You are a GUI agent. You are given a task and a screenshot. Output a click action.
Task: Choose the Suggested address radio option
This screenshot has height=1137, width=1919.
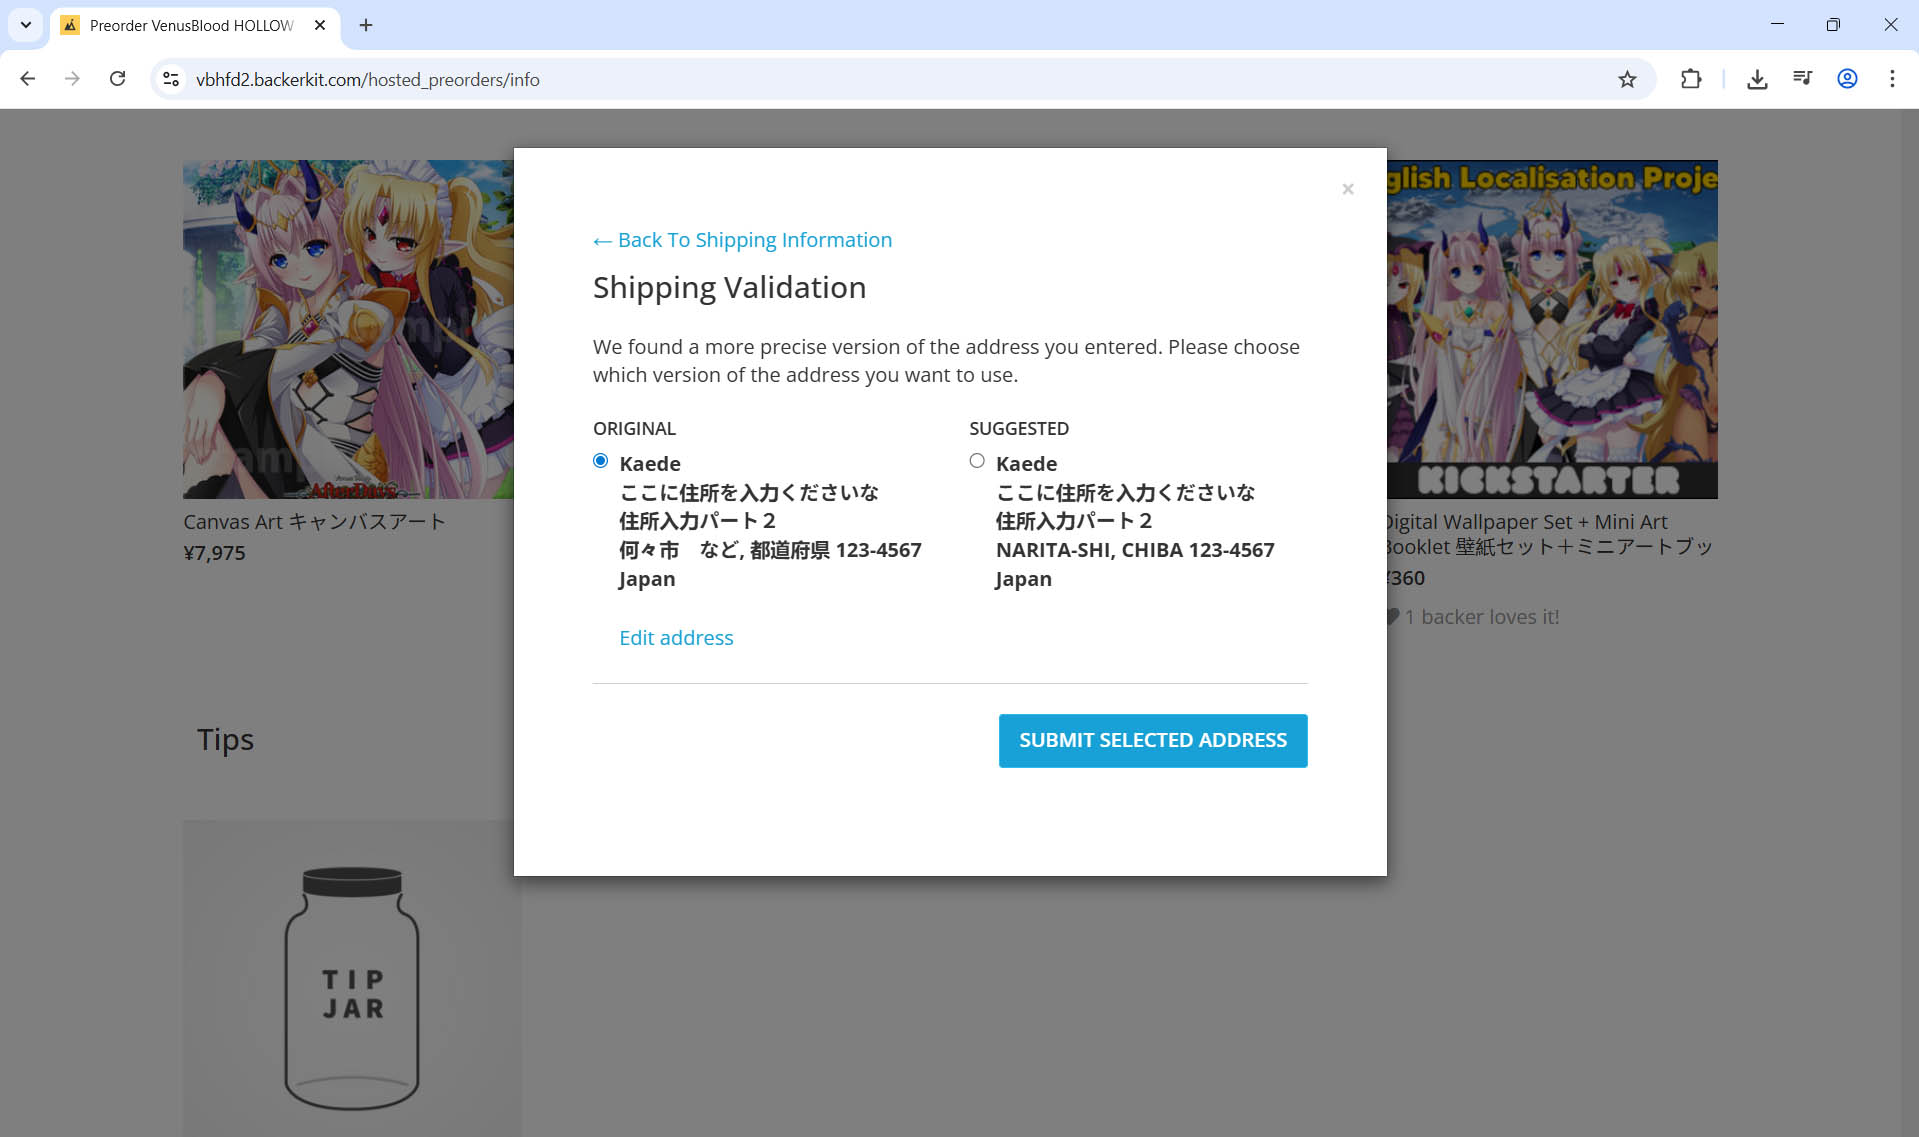click(977, 461)
